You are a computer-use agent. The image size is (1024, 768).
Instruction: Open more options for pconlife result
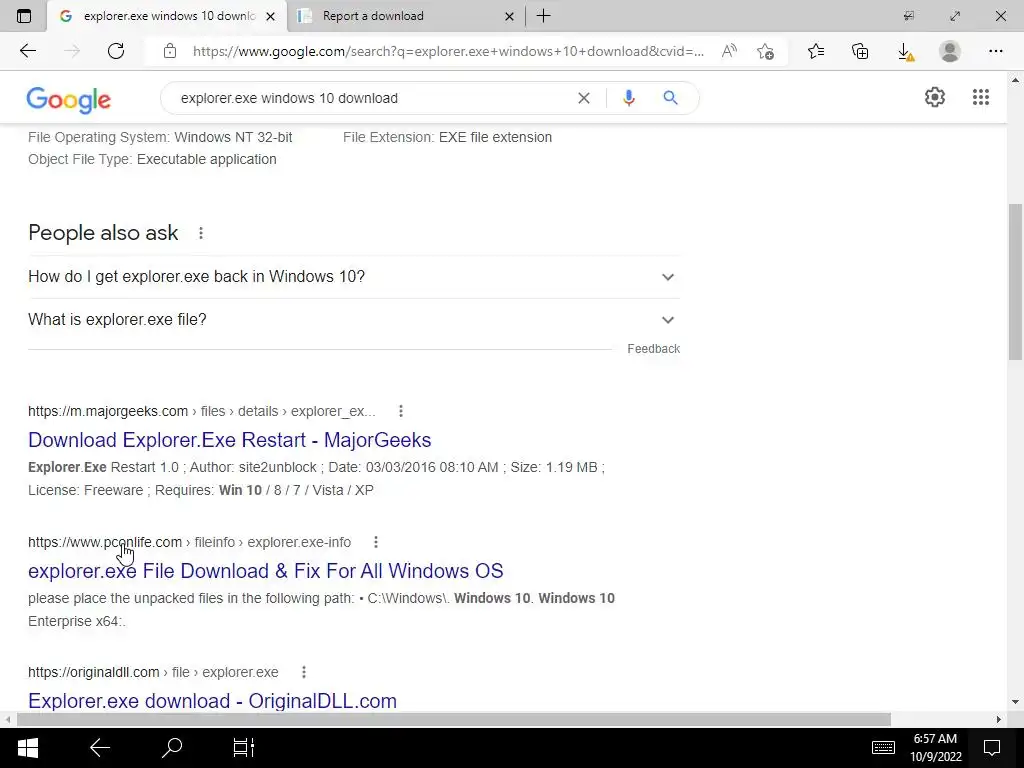click(x=376, y=542)
